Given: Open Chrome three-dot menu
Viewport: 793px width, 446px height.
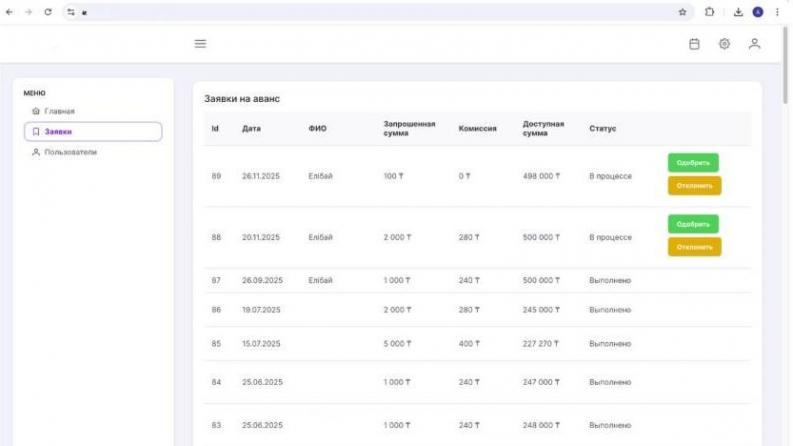Looking at the screenshot, I should [777, 12].
